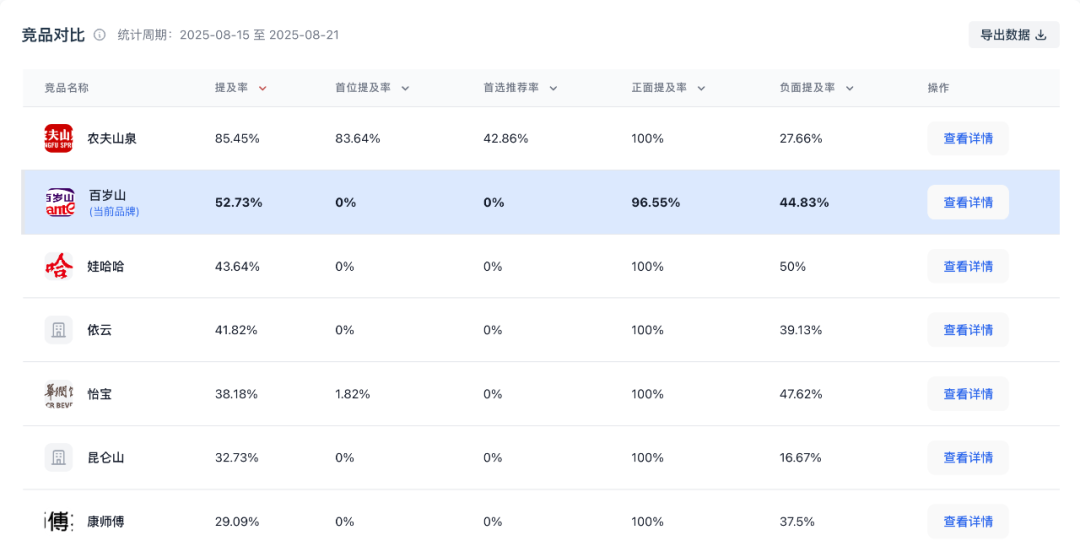The image size is (1080, 557).
Task: Click the 康师傅 brand logo
Action: [x=59, y=522]
